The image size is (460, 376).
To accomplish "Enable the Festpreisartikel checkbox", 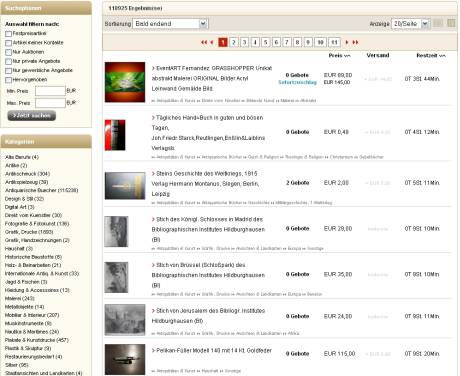I will pyautogui.click(x=8, y=34).
